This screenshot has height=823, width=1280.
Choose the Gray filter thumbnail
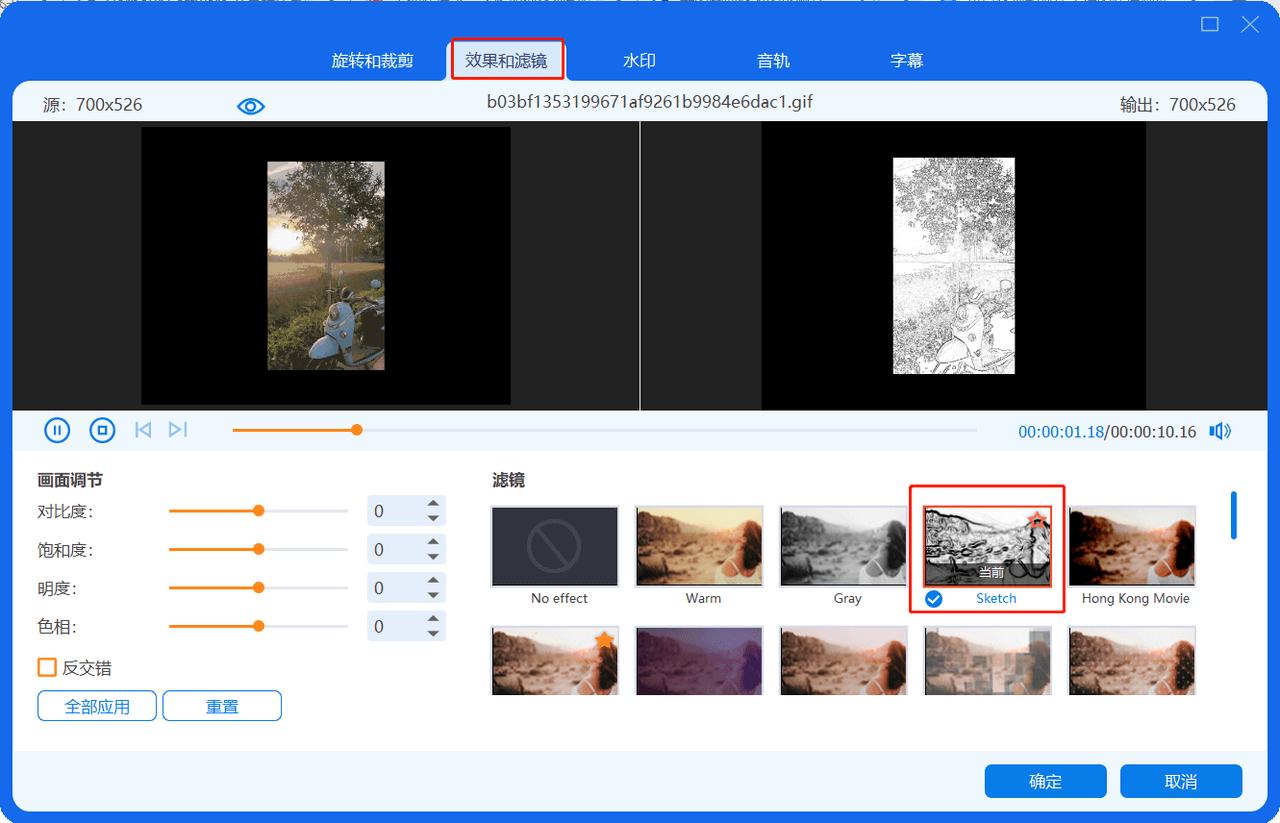pos(843,546)
